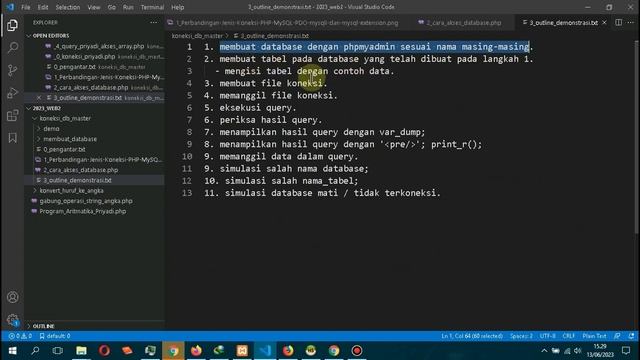Click the feedback icon in status bar

(x=617, y=336)
